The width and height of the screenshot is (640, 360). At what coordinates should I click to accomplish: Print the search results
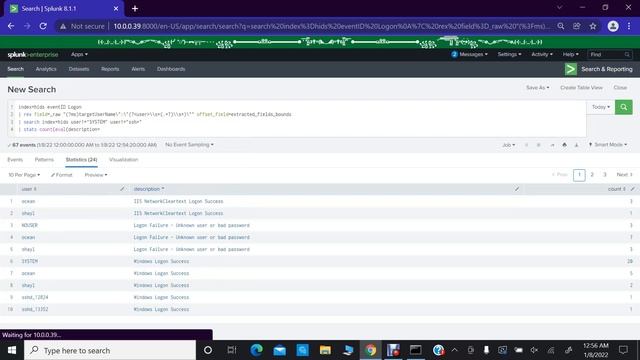click(564, 145)
